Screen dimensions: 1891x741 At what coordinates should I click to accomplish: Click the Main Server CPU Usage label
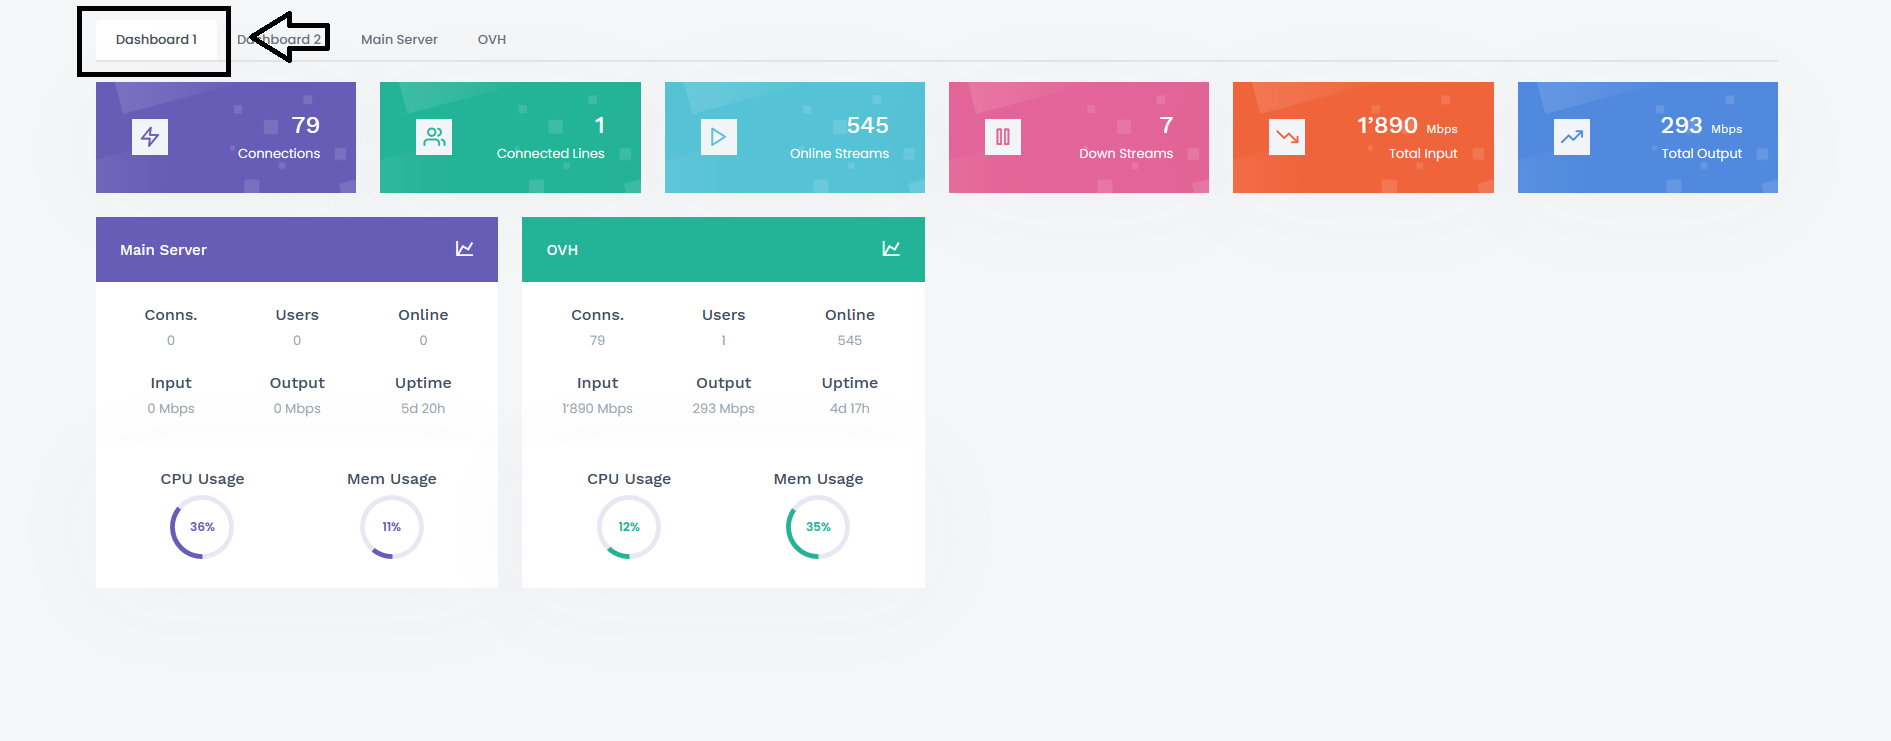202,479
